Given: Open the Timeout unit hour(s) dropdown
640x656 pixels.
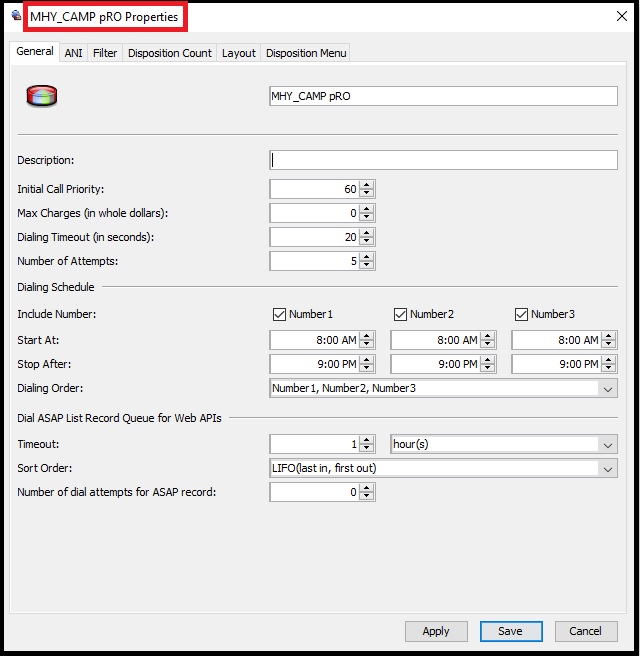Looking at the screenshot, I should 504,444.
